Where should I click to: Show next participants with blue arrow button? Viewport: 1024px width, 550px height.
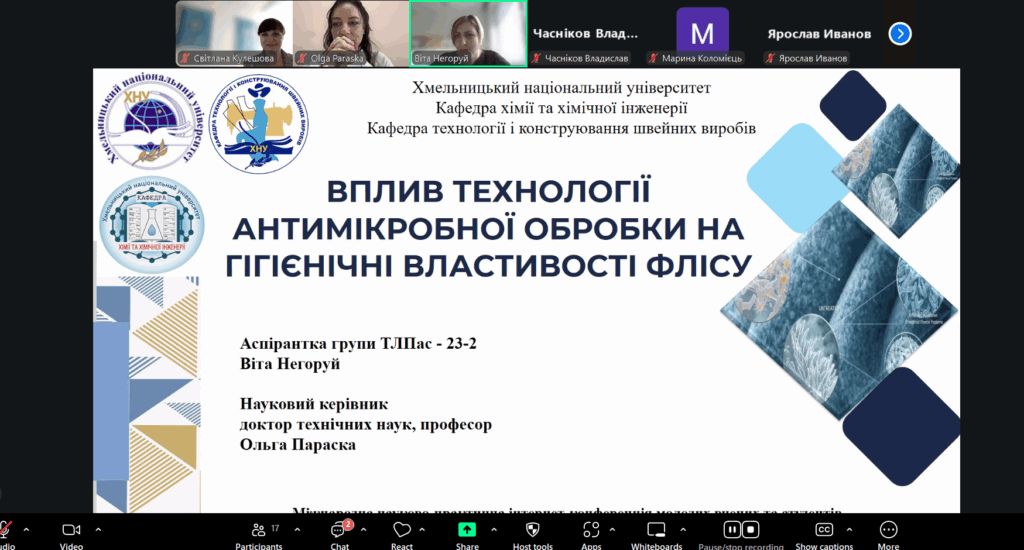point(900,34)
